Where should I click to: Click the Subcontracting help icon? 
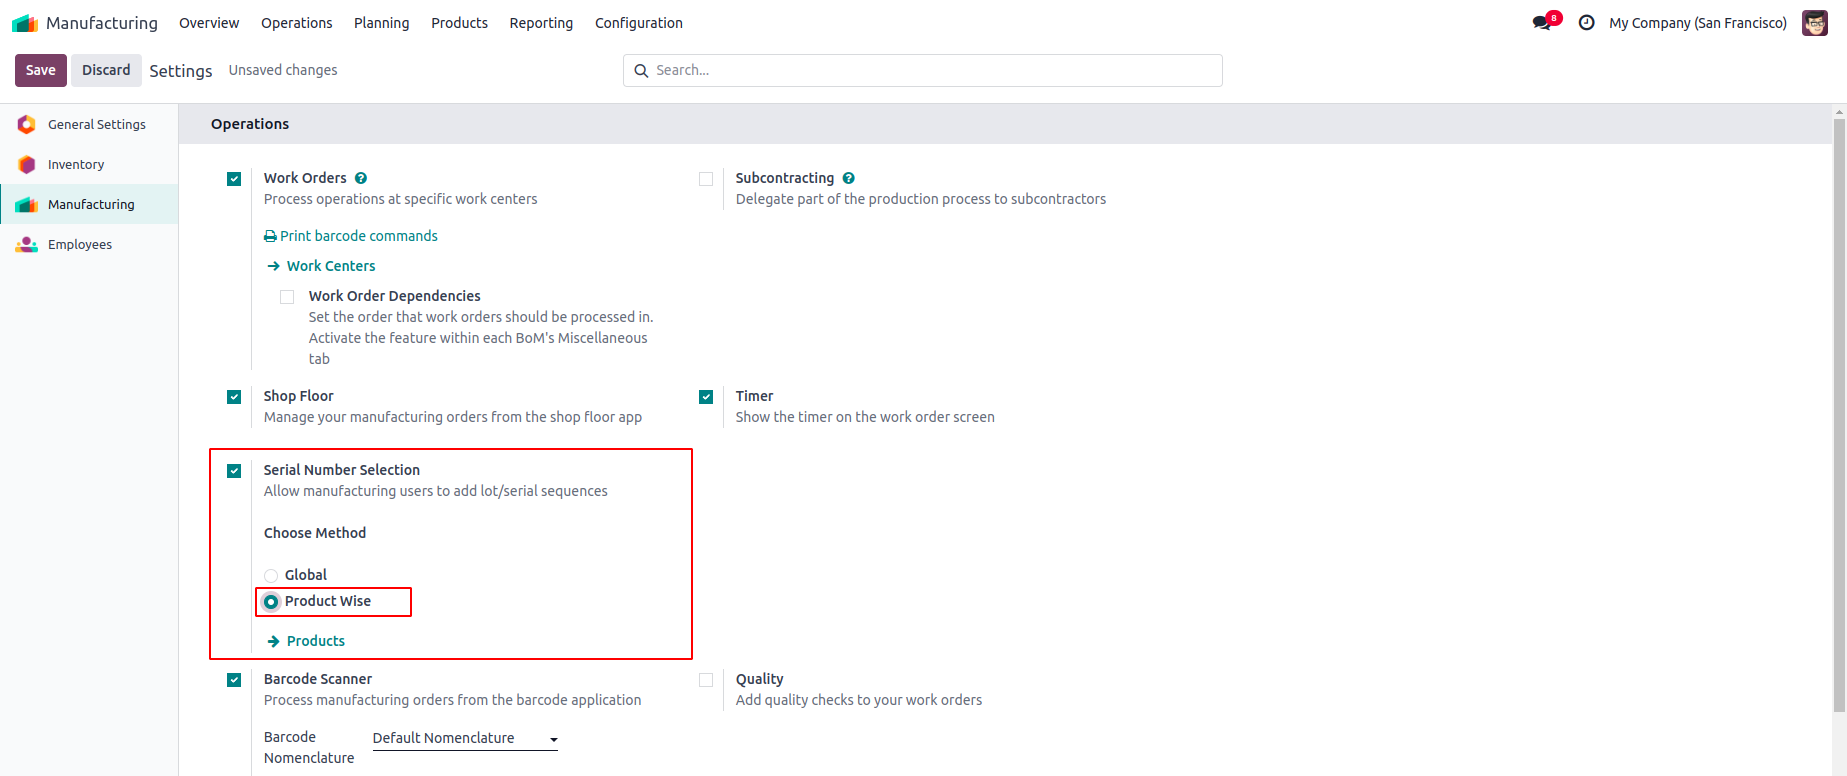coord(849,178)
